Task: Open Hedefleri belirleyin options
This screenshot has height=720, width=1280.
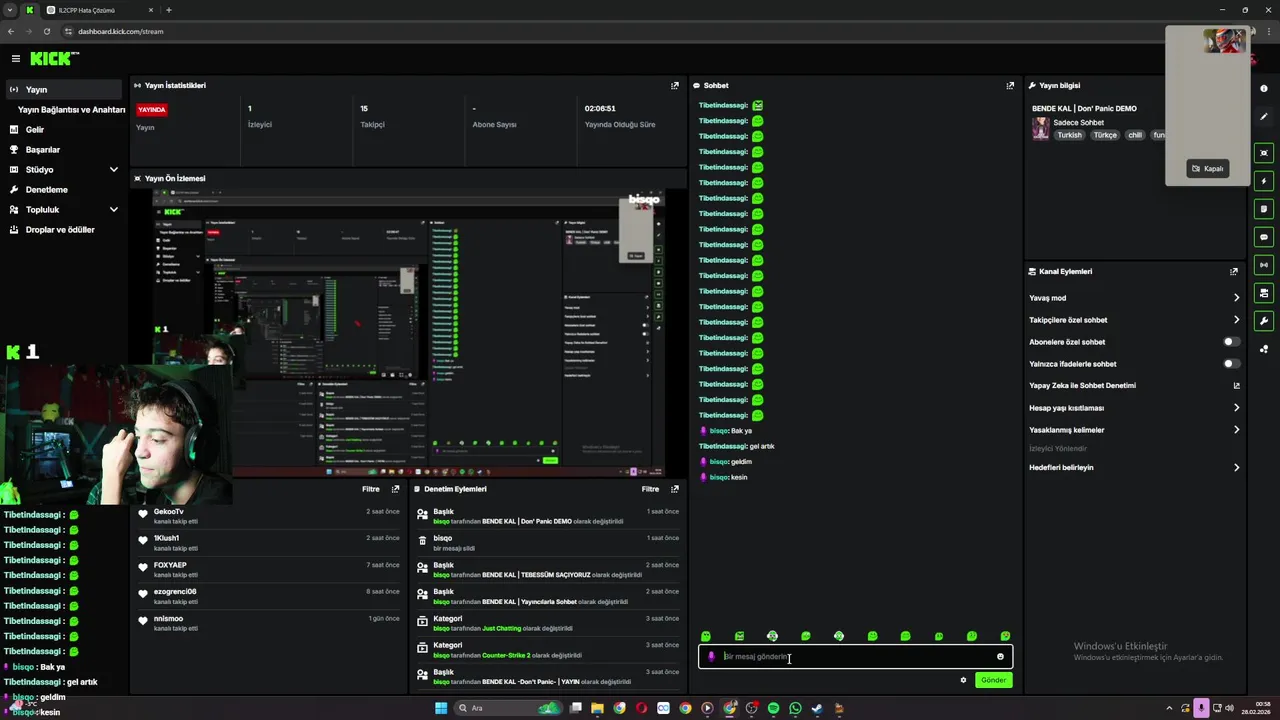Action: [x=1236, y=468]
